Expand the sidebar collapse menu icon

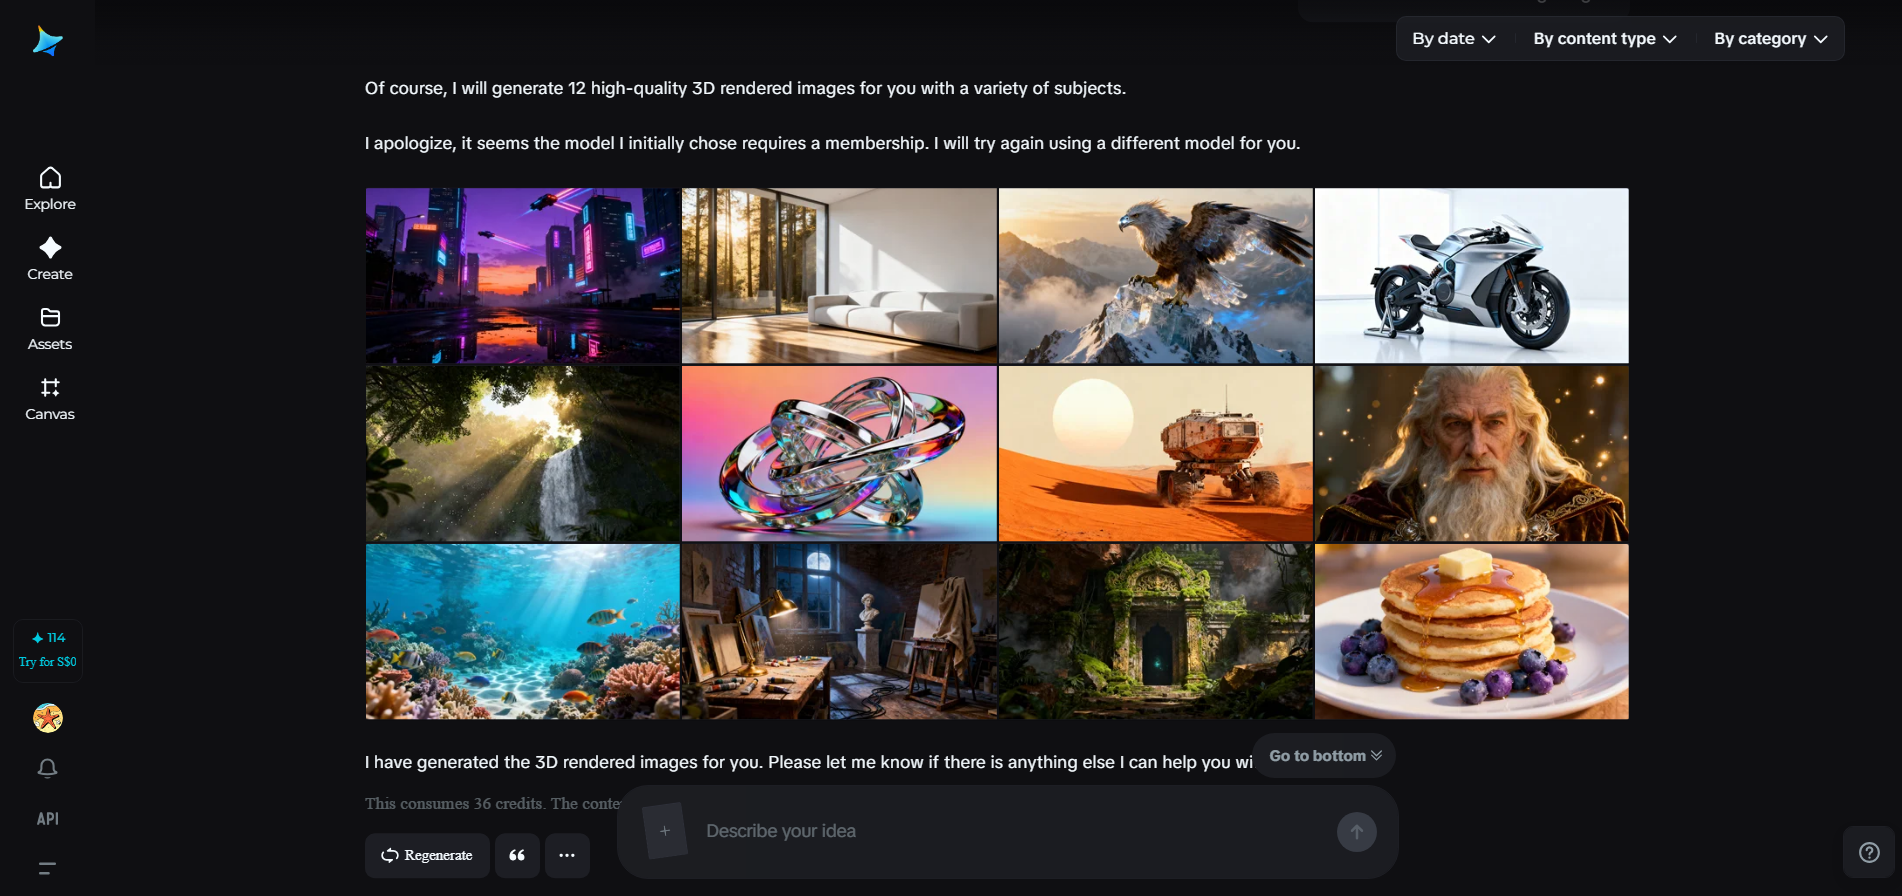coord(47,868)
